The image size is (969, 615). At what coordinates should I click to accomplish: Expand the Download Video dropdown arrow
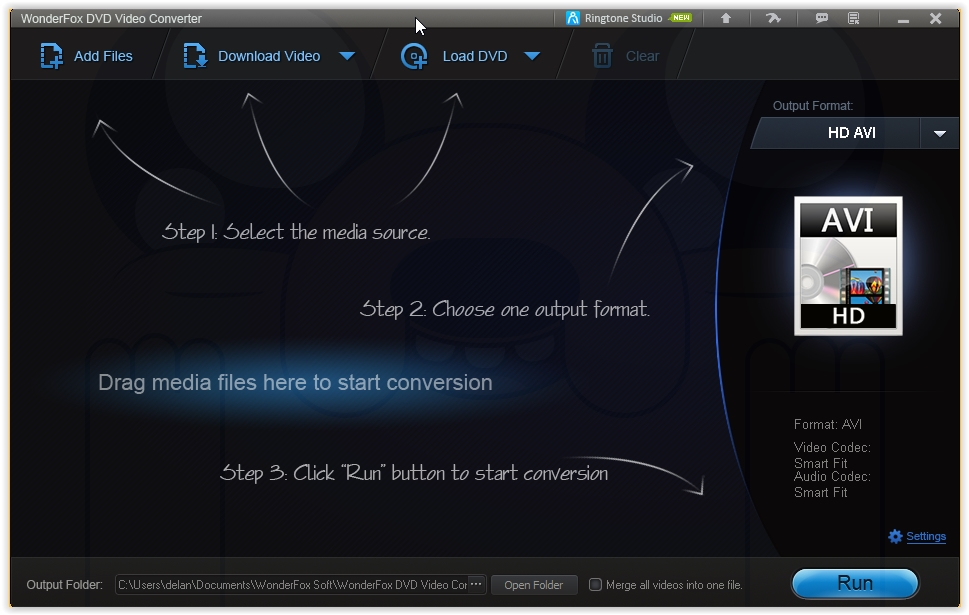pyautogui.click(x=347, y=56)
